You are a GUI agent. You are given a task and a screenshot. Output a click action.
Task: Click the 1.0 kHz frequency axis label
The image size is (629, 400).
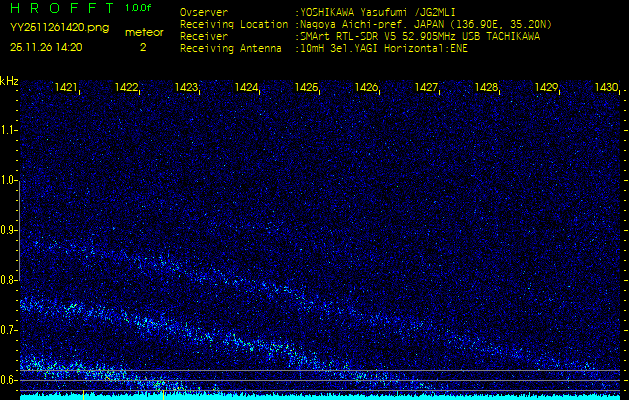[9, 180]
